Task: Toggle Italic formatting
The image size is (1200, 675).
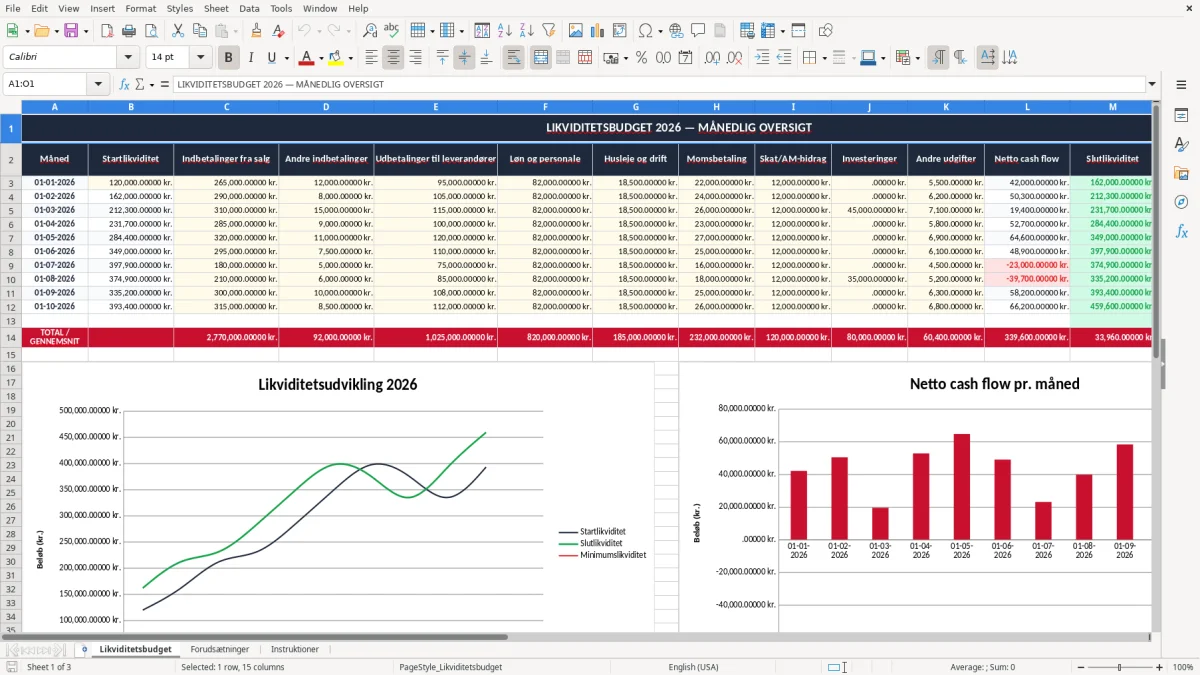Action: [250, 58]
